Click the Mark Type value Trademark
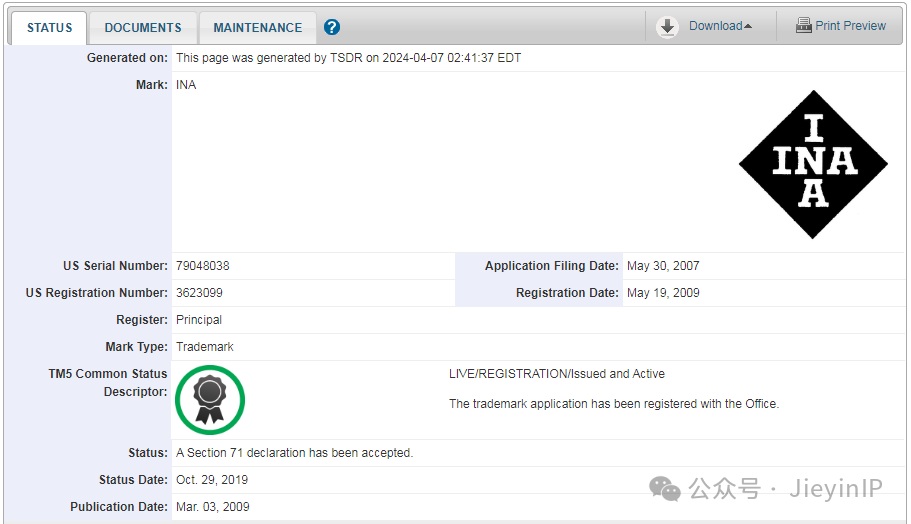The width and height of the screenshot is (911, 524). (205, 347)
